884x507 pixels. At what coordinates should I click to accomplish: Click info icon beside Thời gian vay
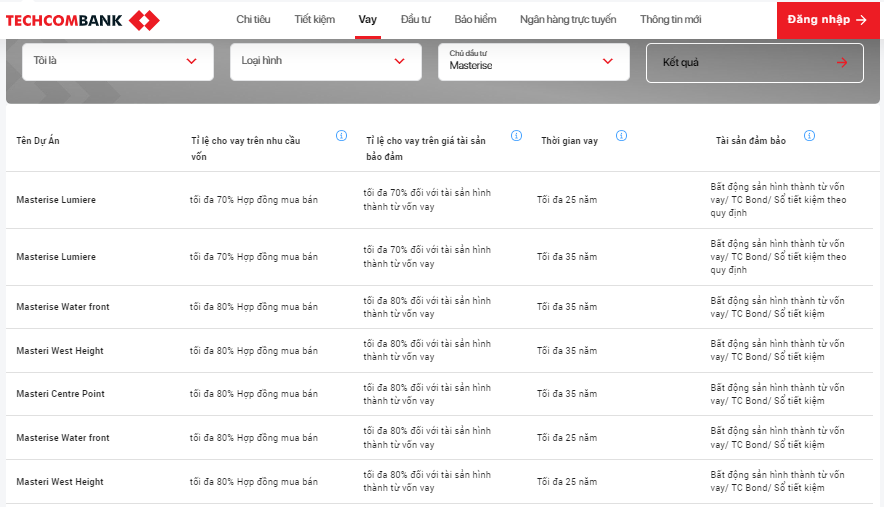(x=621, y=135)
